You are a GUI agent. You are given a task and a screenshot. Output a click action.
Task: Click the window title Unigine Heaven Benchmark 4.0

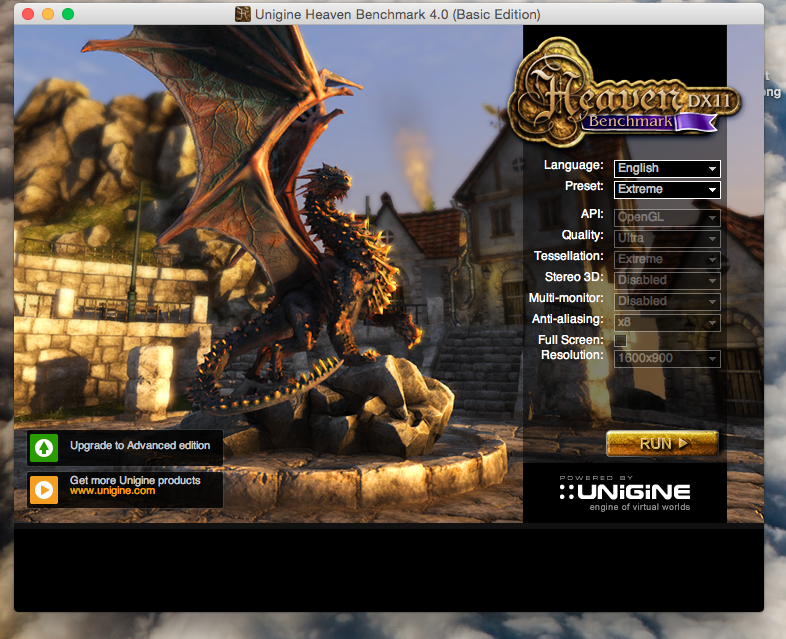tap(398, 15)
